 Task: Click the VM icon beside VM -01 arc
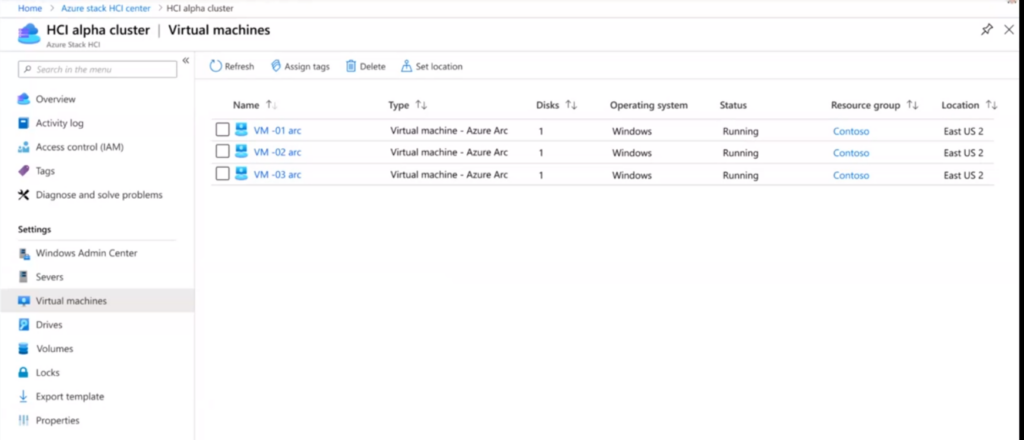click(241, 130)
